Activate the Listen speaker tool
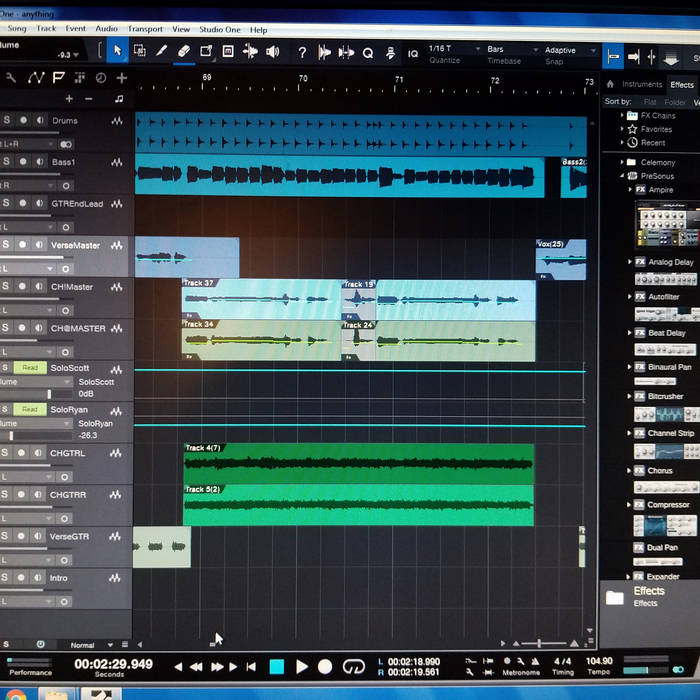This screenshot has height=700, width=700. 272,52
